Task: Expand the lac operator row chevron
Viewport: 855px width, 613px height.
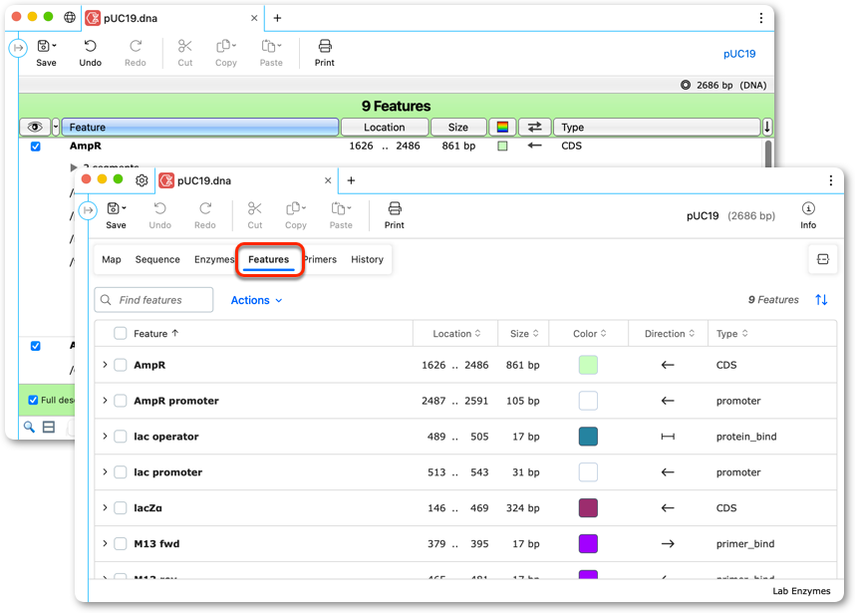Action: click(x=105, y=436)
